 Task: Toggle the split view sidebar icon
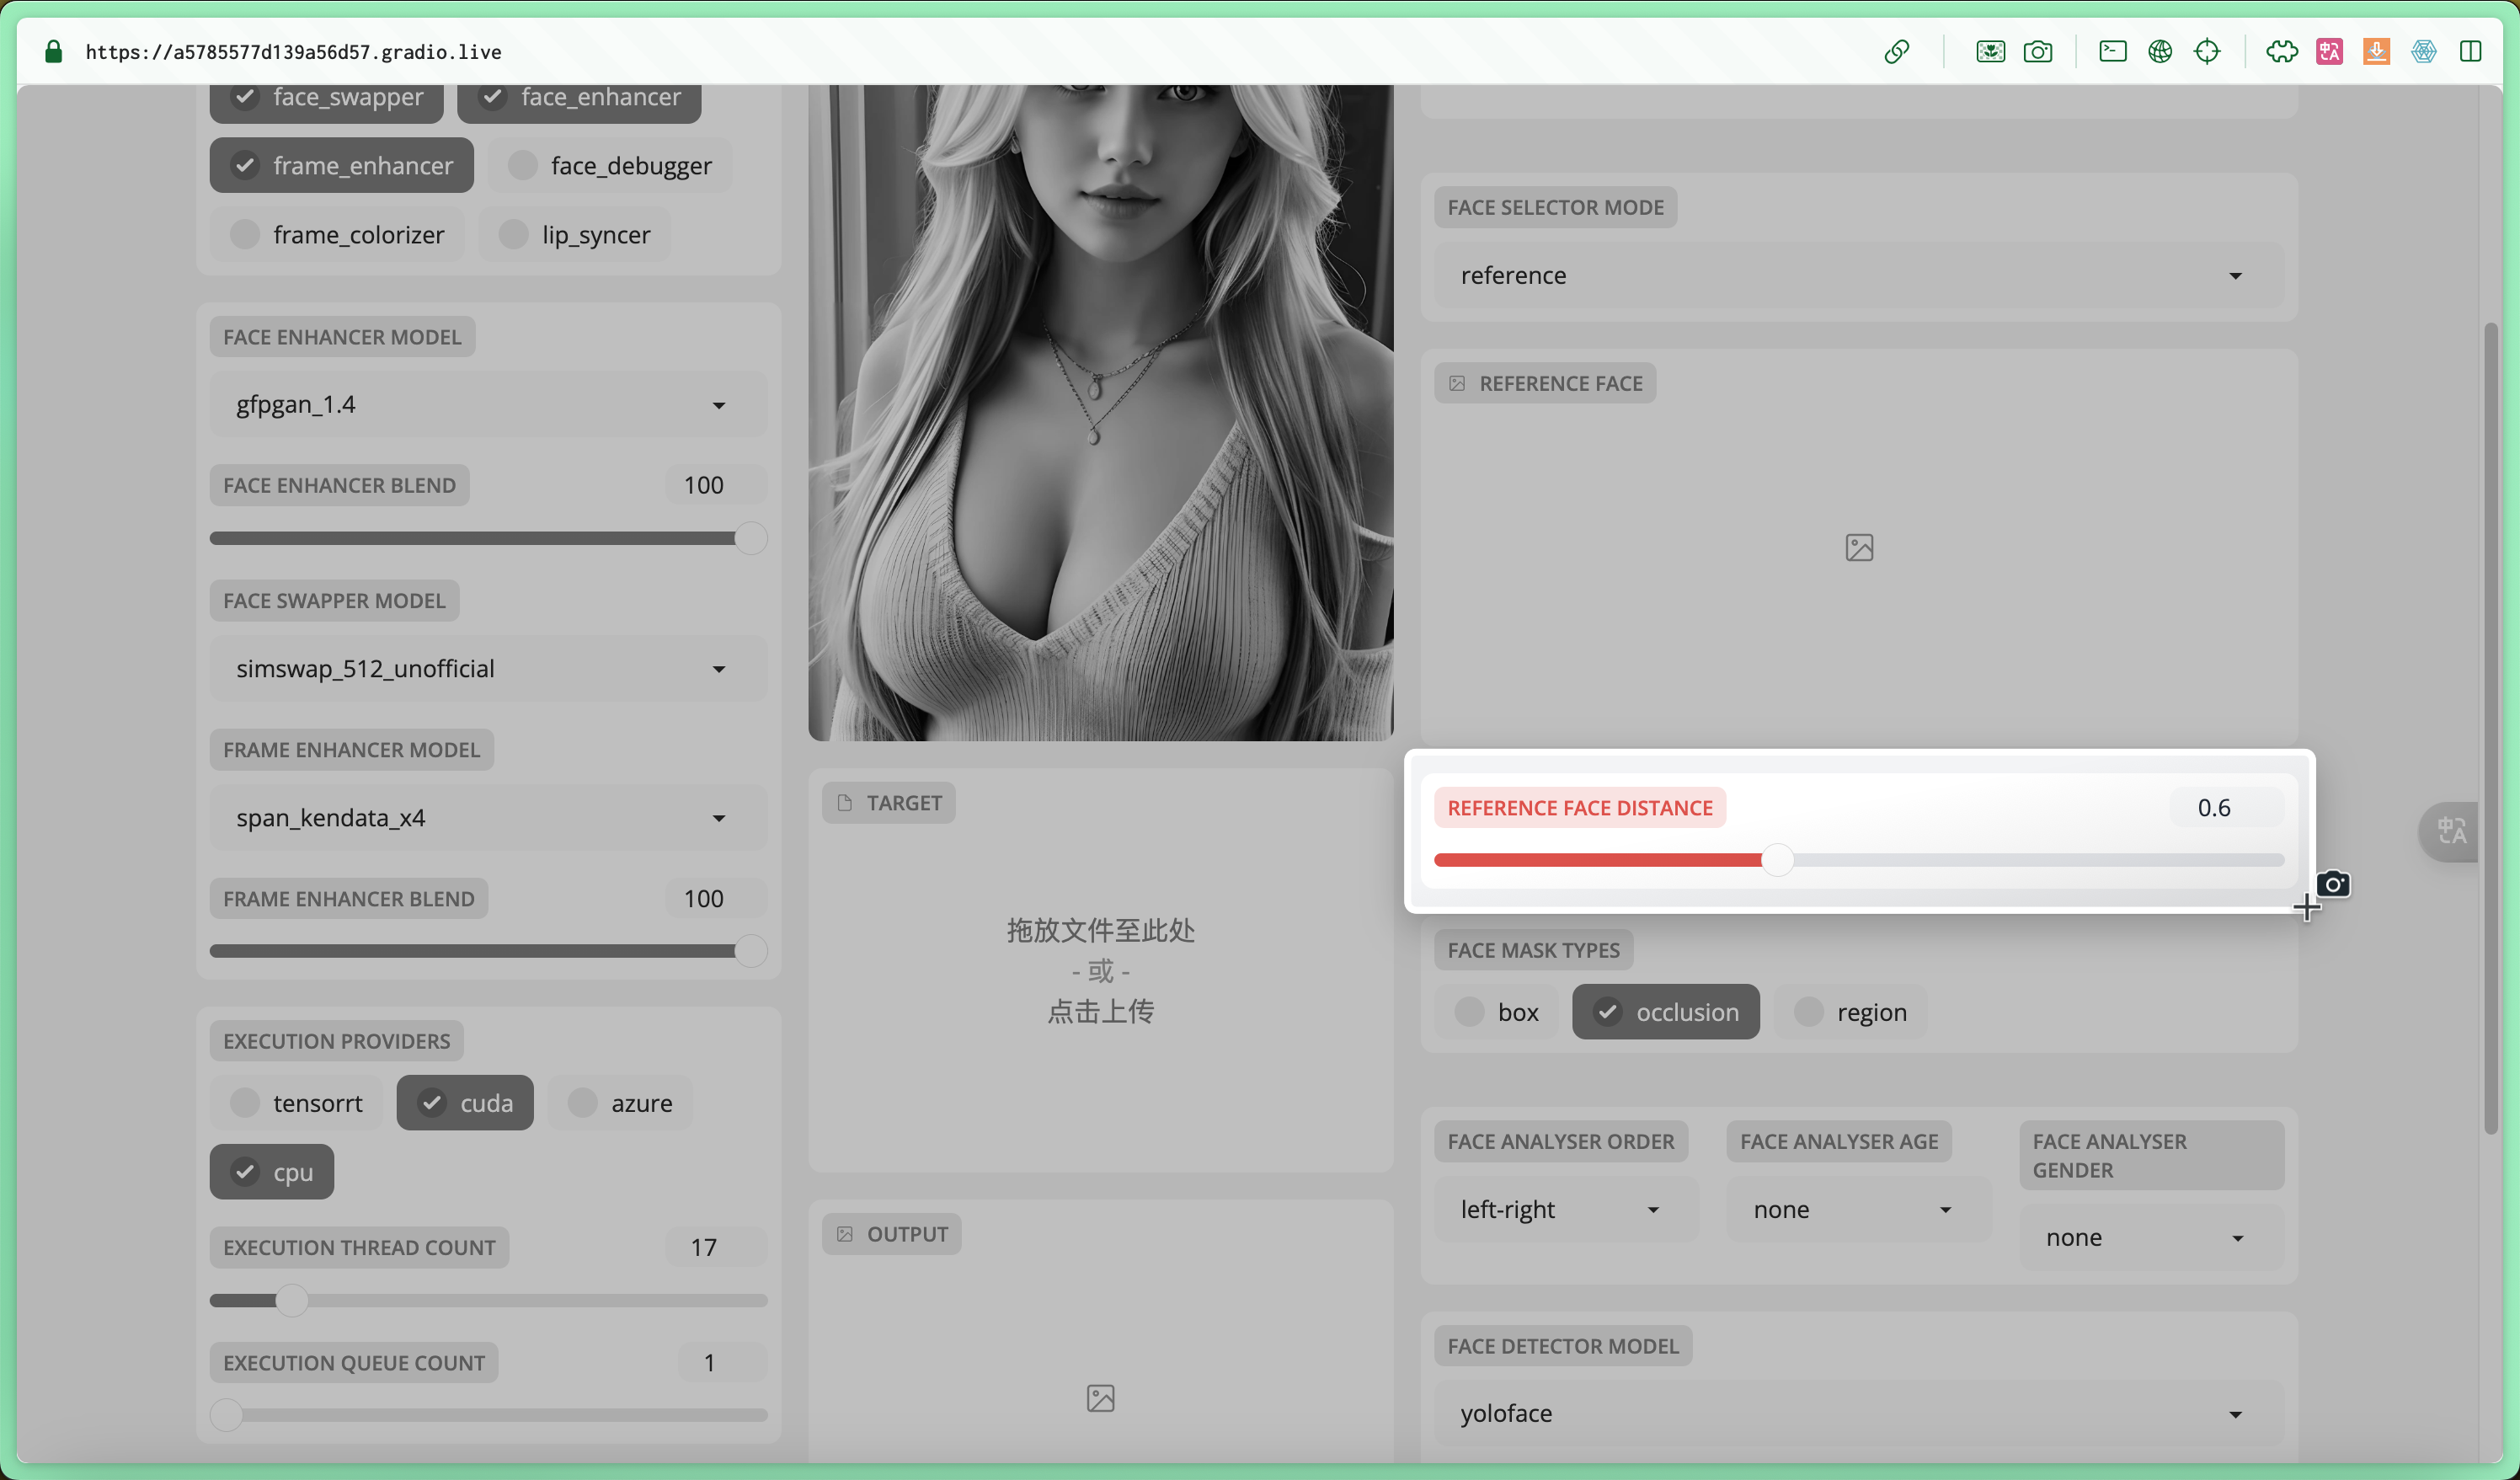(2470, 52)
